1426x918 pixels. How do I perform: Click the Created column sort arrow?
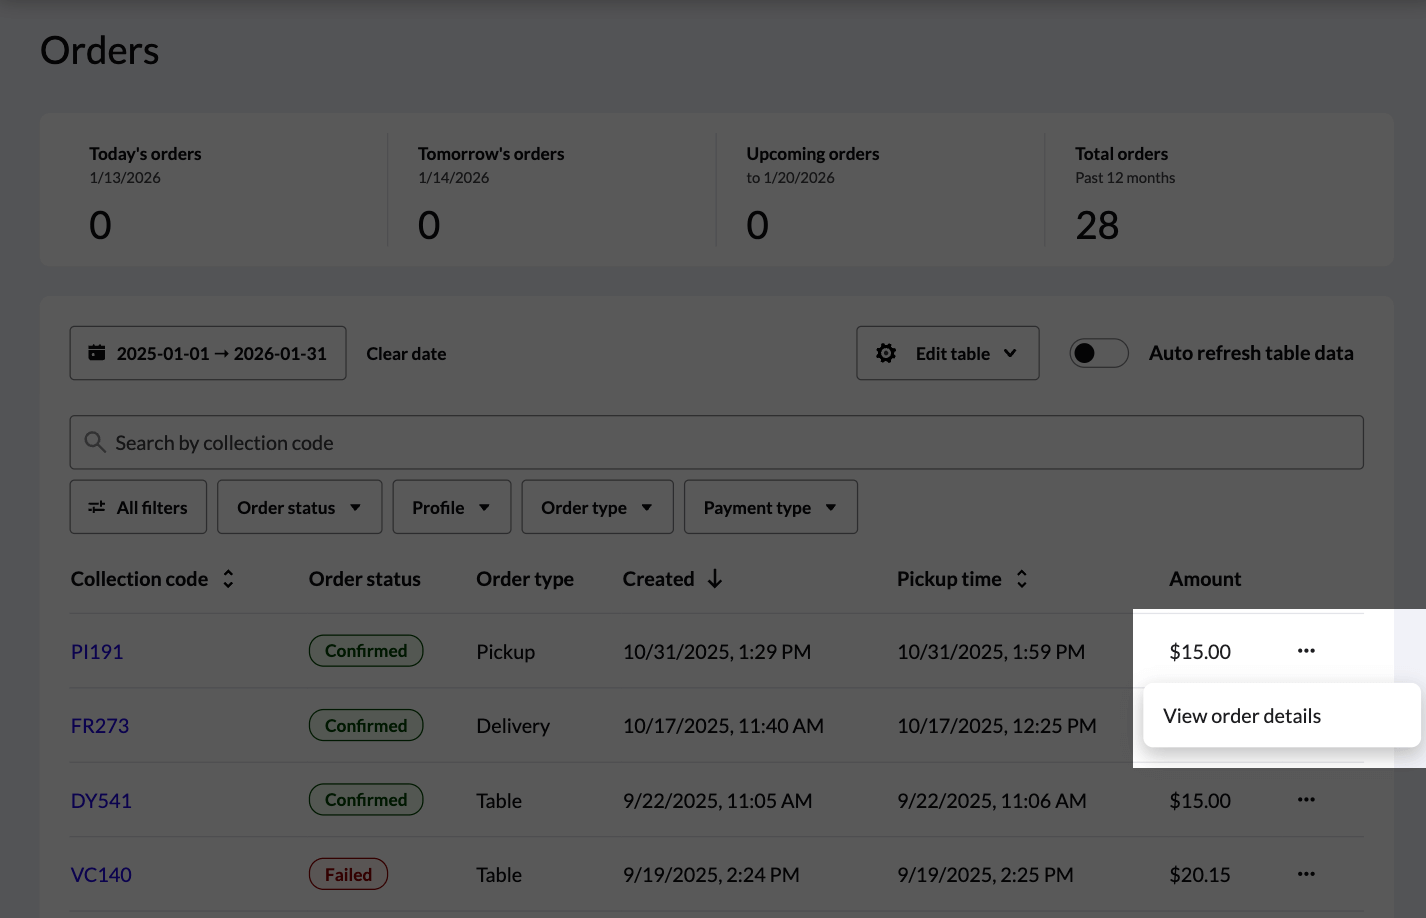[715, 579]
